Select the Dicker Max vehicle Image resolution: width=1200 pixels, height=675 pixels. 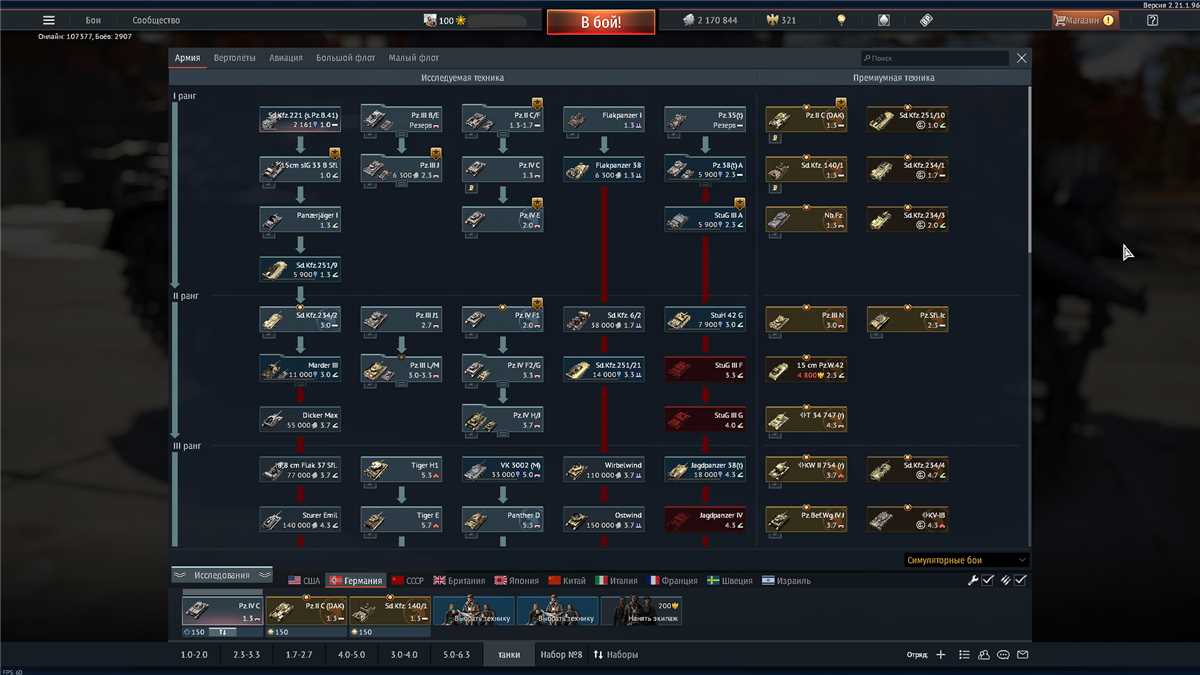[299, 419]
